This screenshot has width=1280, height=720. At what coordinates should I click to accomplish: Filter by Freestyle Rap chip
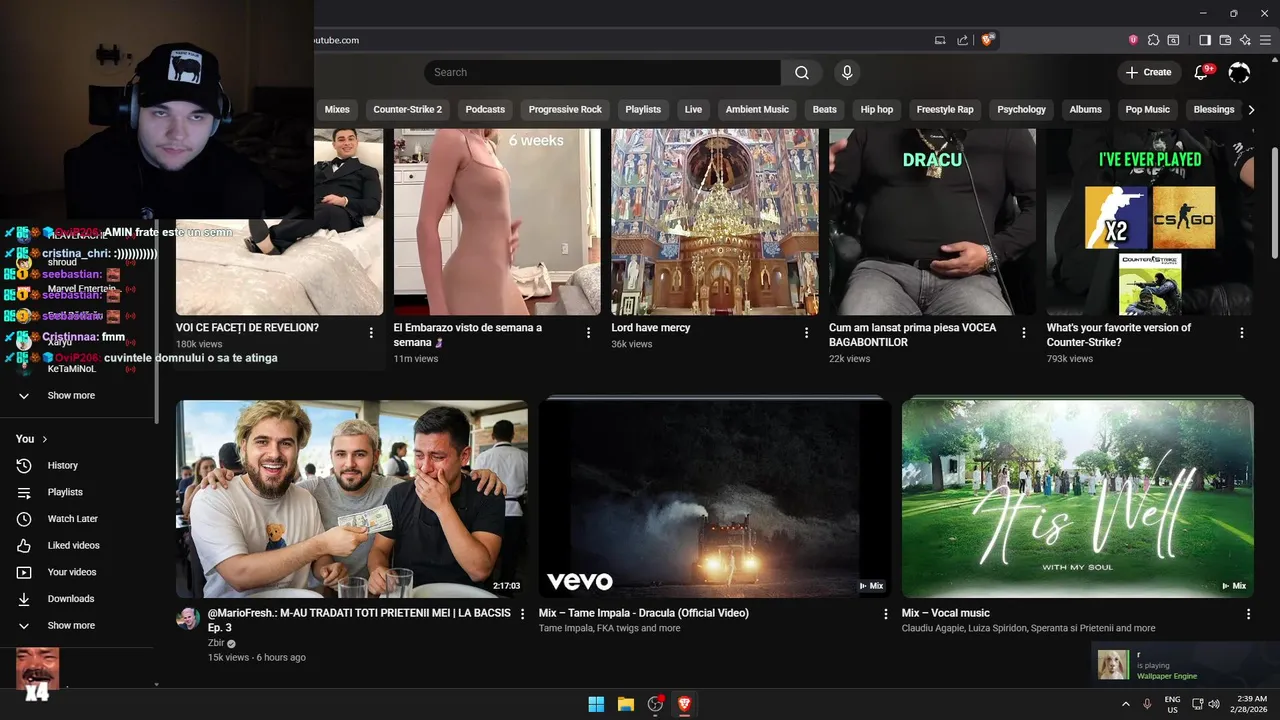(945, 110)
